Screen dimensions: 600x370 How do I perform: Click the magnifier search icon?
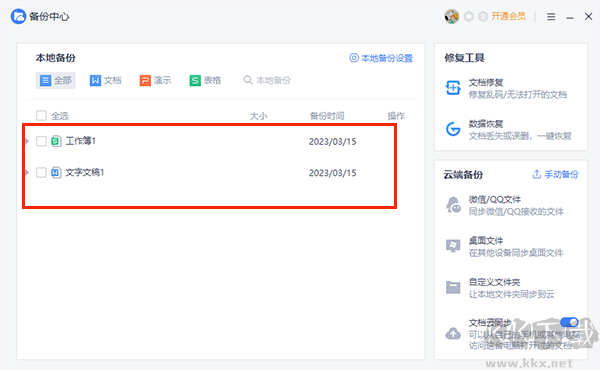(248, 80)
